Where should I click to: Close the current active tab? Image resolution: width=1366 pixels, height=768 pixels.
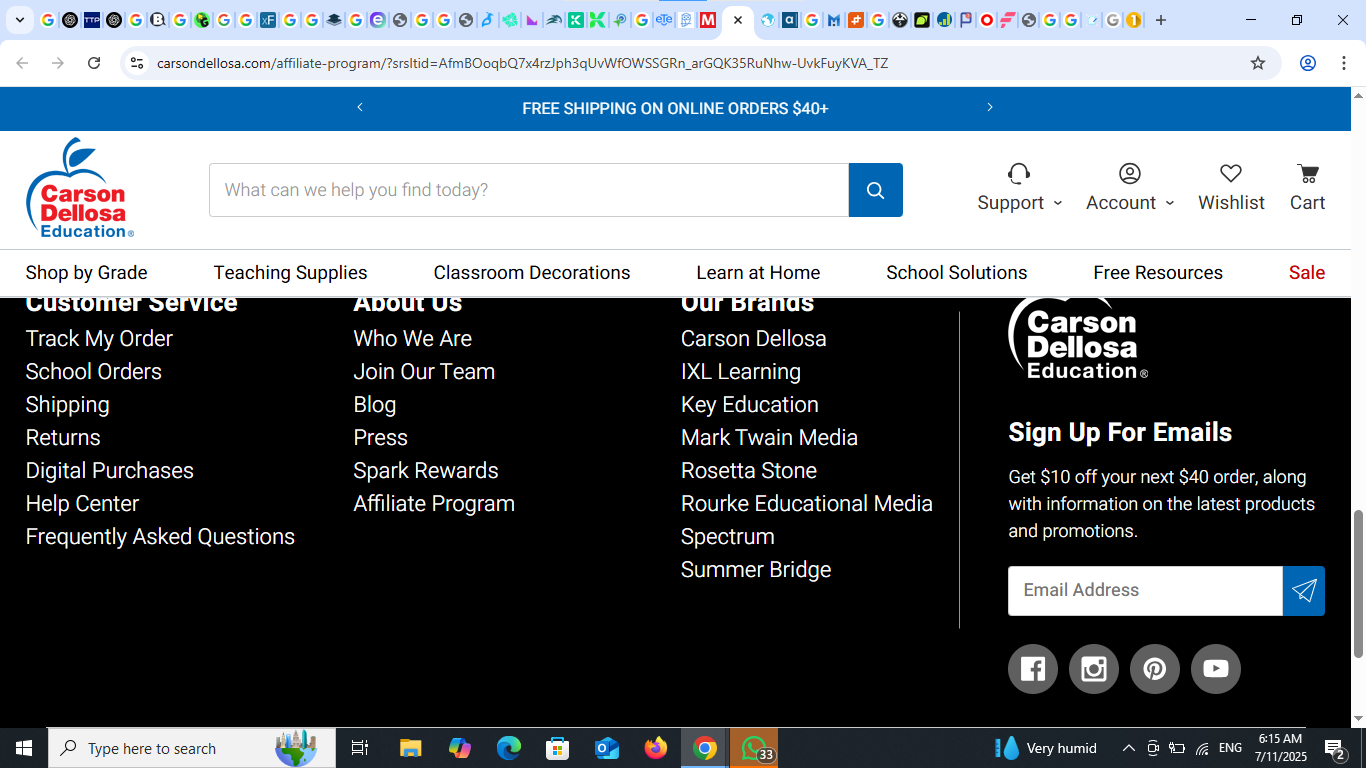pos(738,20)
